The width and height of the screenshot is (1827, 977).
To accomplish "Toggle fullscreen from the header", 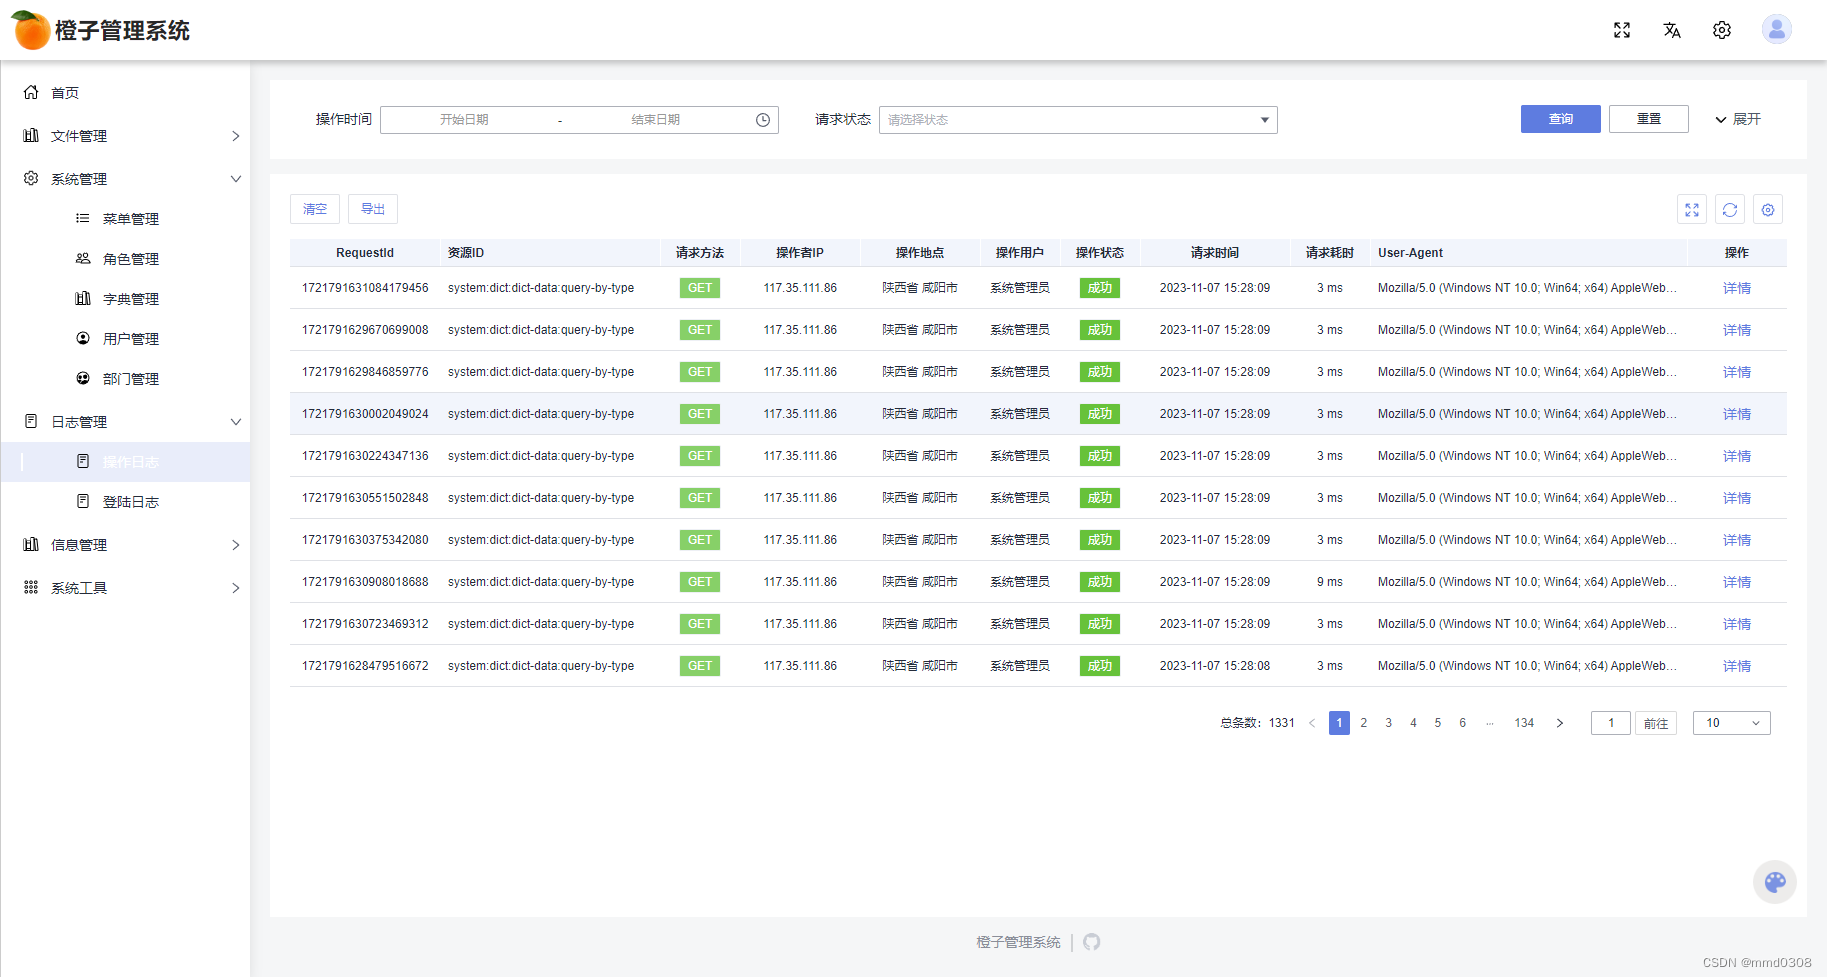I will click(x=1622, y=30).
